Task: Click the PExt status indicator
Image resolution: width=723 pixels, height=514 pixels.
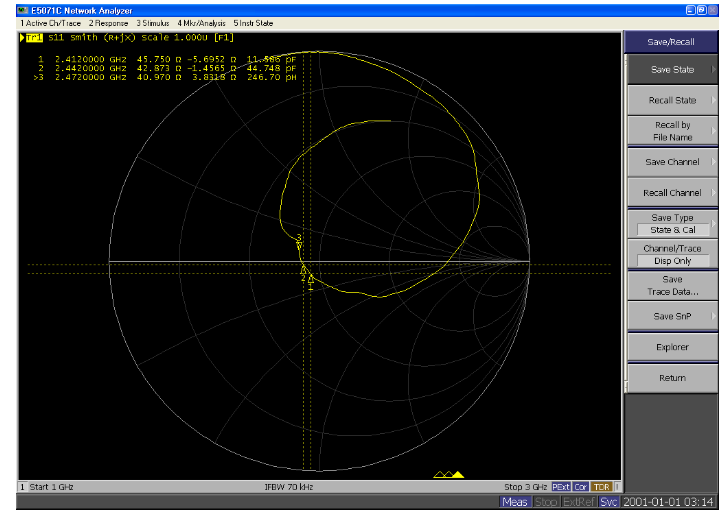Action: click(561, 487)
